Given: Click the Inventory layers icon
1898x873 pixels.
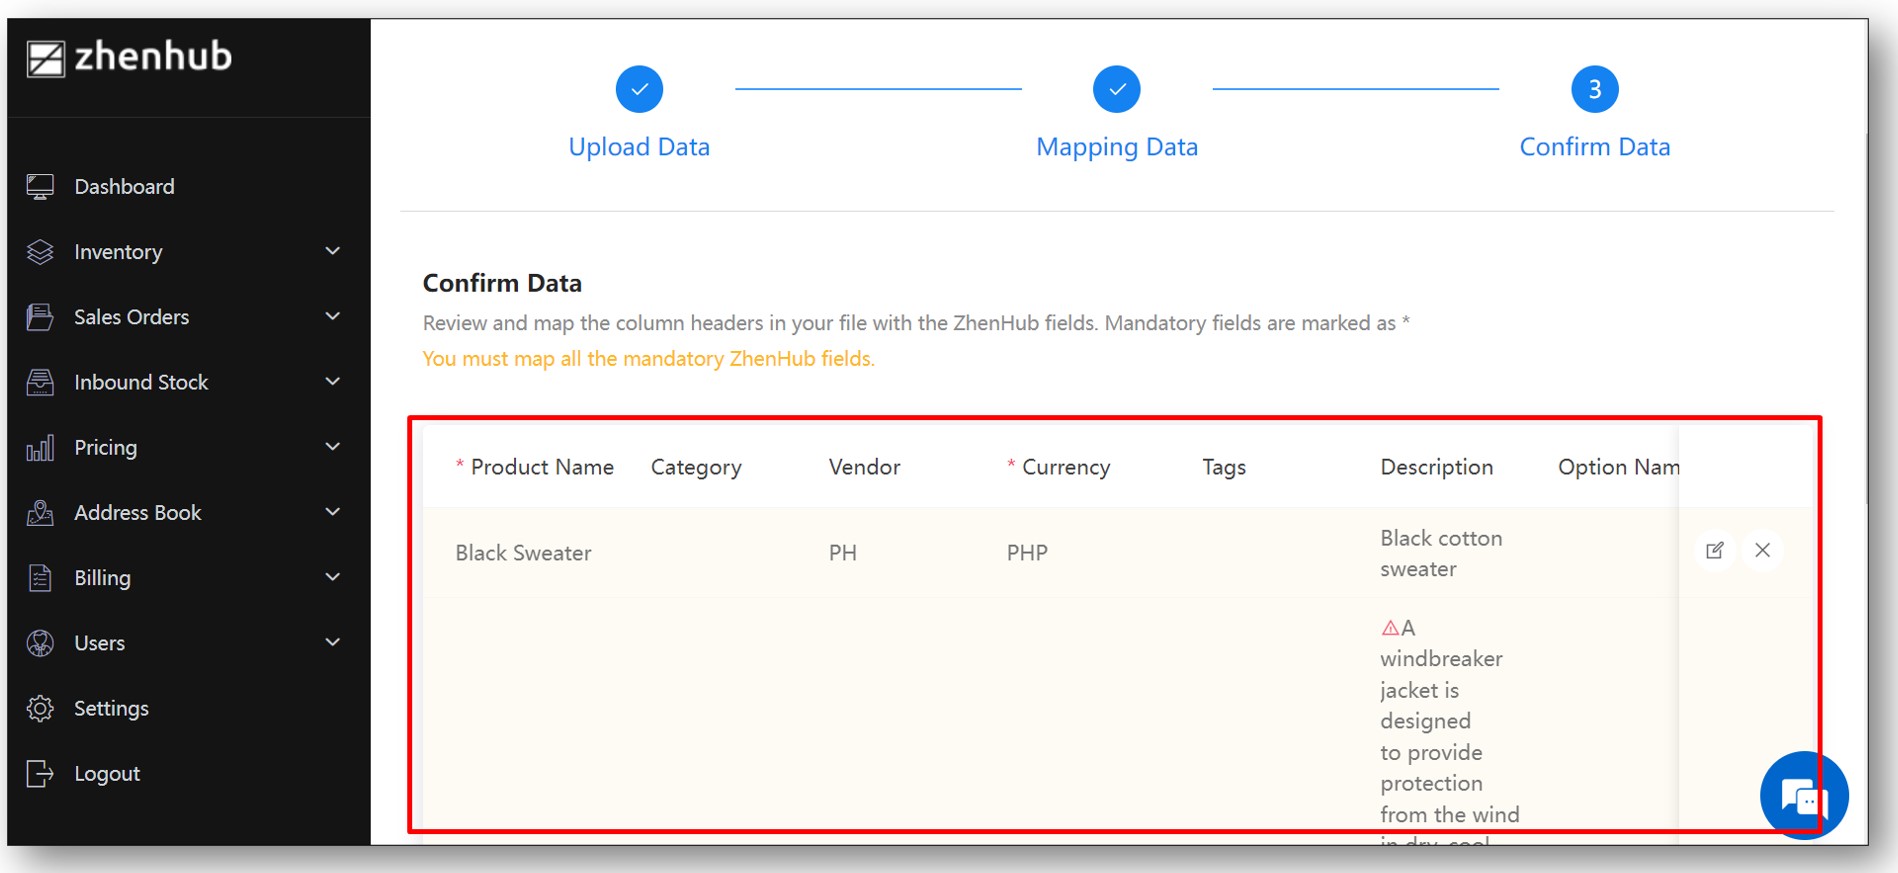Looking at the screenshot, I should click(x=40, y=252).
